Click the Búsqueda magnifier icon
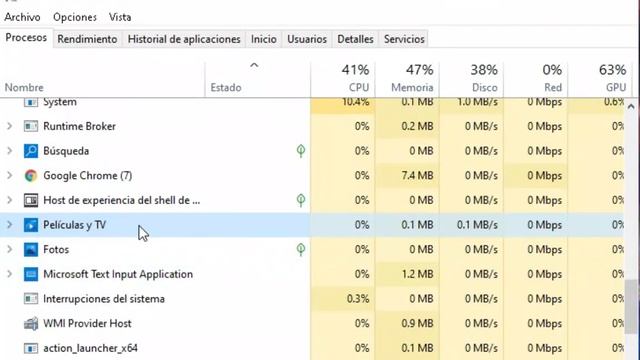640x360 pixels. pos(31,151)
